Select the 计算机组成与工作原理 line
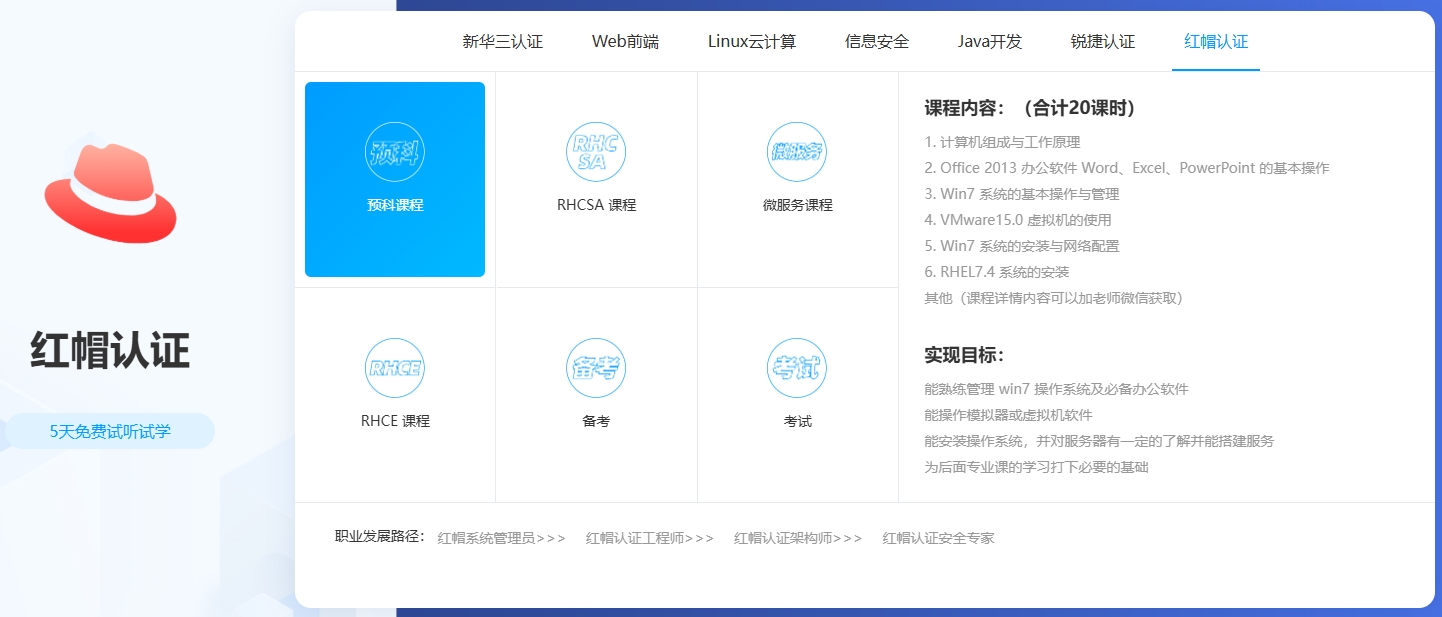Image resolution: width=1442 pixels, height=617 pixels. pos(1002,142)
